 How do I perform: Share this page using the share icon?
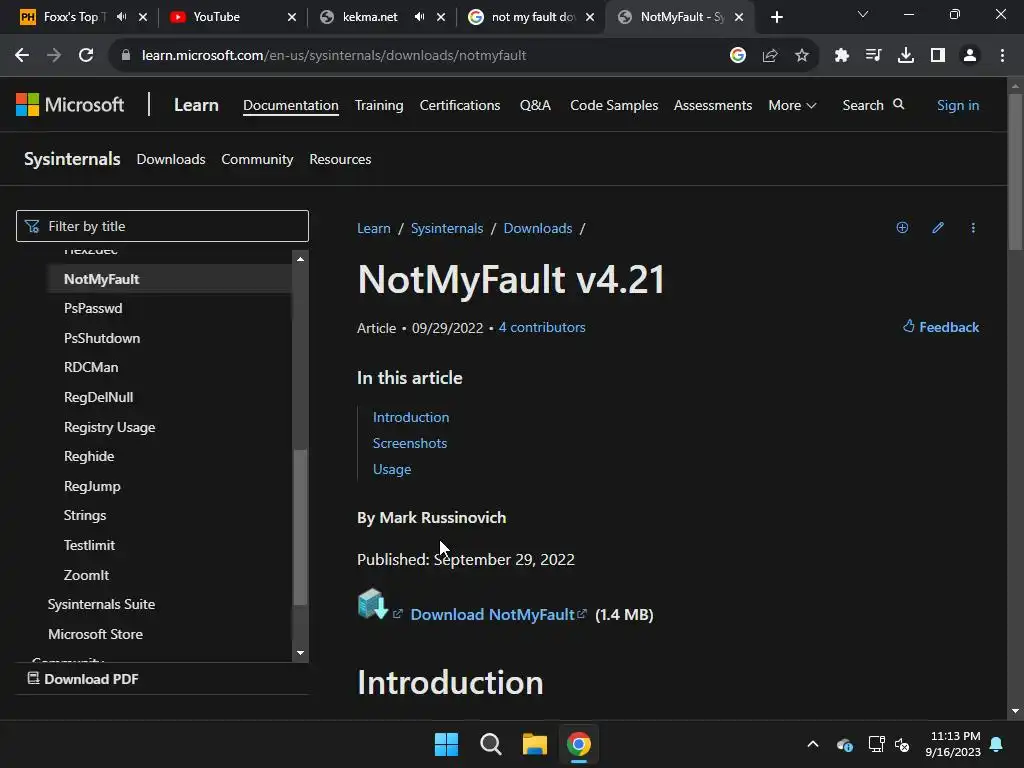coord(770,56)
